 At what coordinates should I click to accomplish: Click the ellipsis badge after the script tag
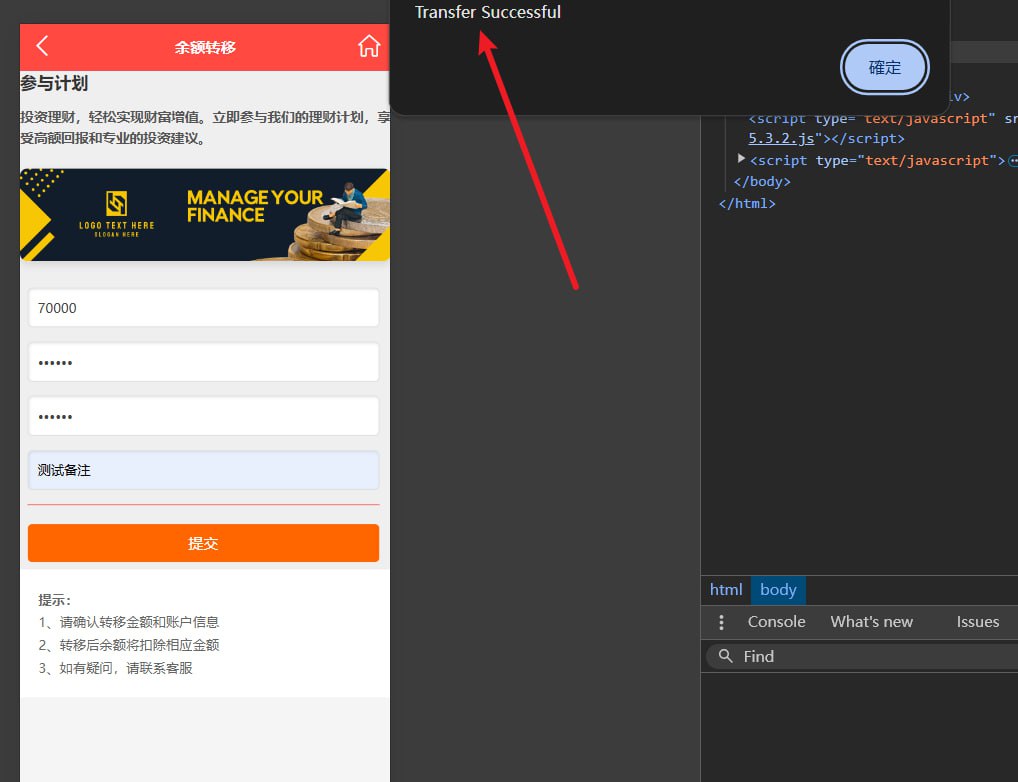[x=1012, y=161]
